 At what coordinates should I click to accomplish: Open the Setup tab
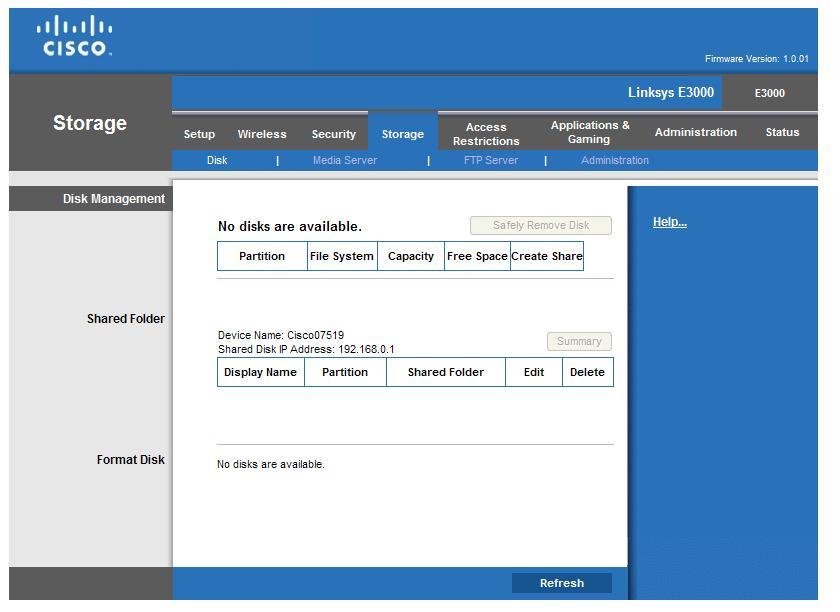(x=199, y=134)
